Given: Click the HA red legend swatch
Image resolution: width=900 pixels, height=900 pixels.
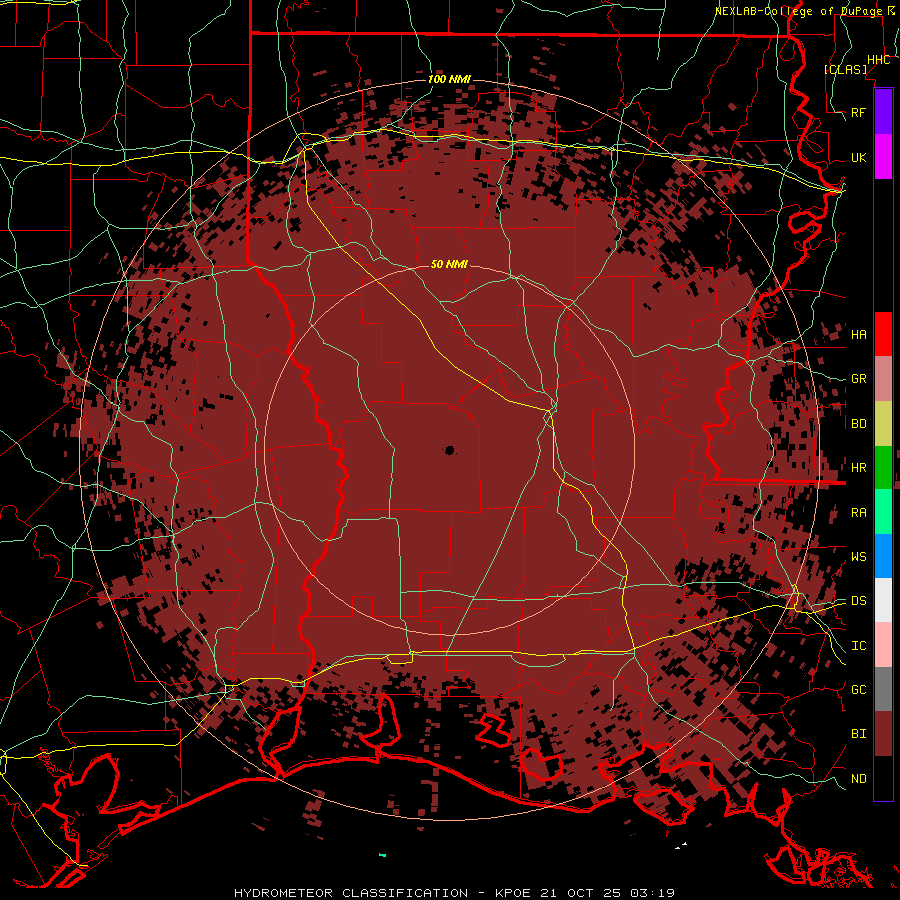Looking at the screenshot, I should pyautogui.click(x=883, y=334).
